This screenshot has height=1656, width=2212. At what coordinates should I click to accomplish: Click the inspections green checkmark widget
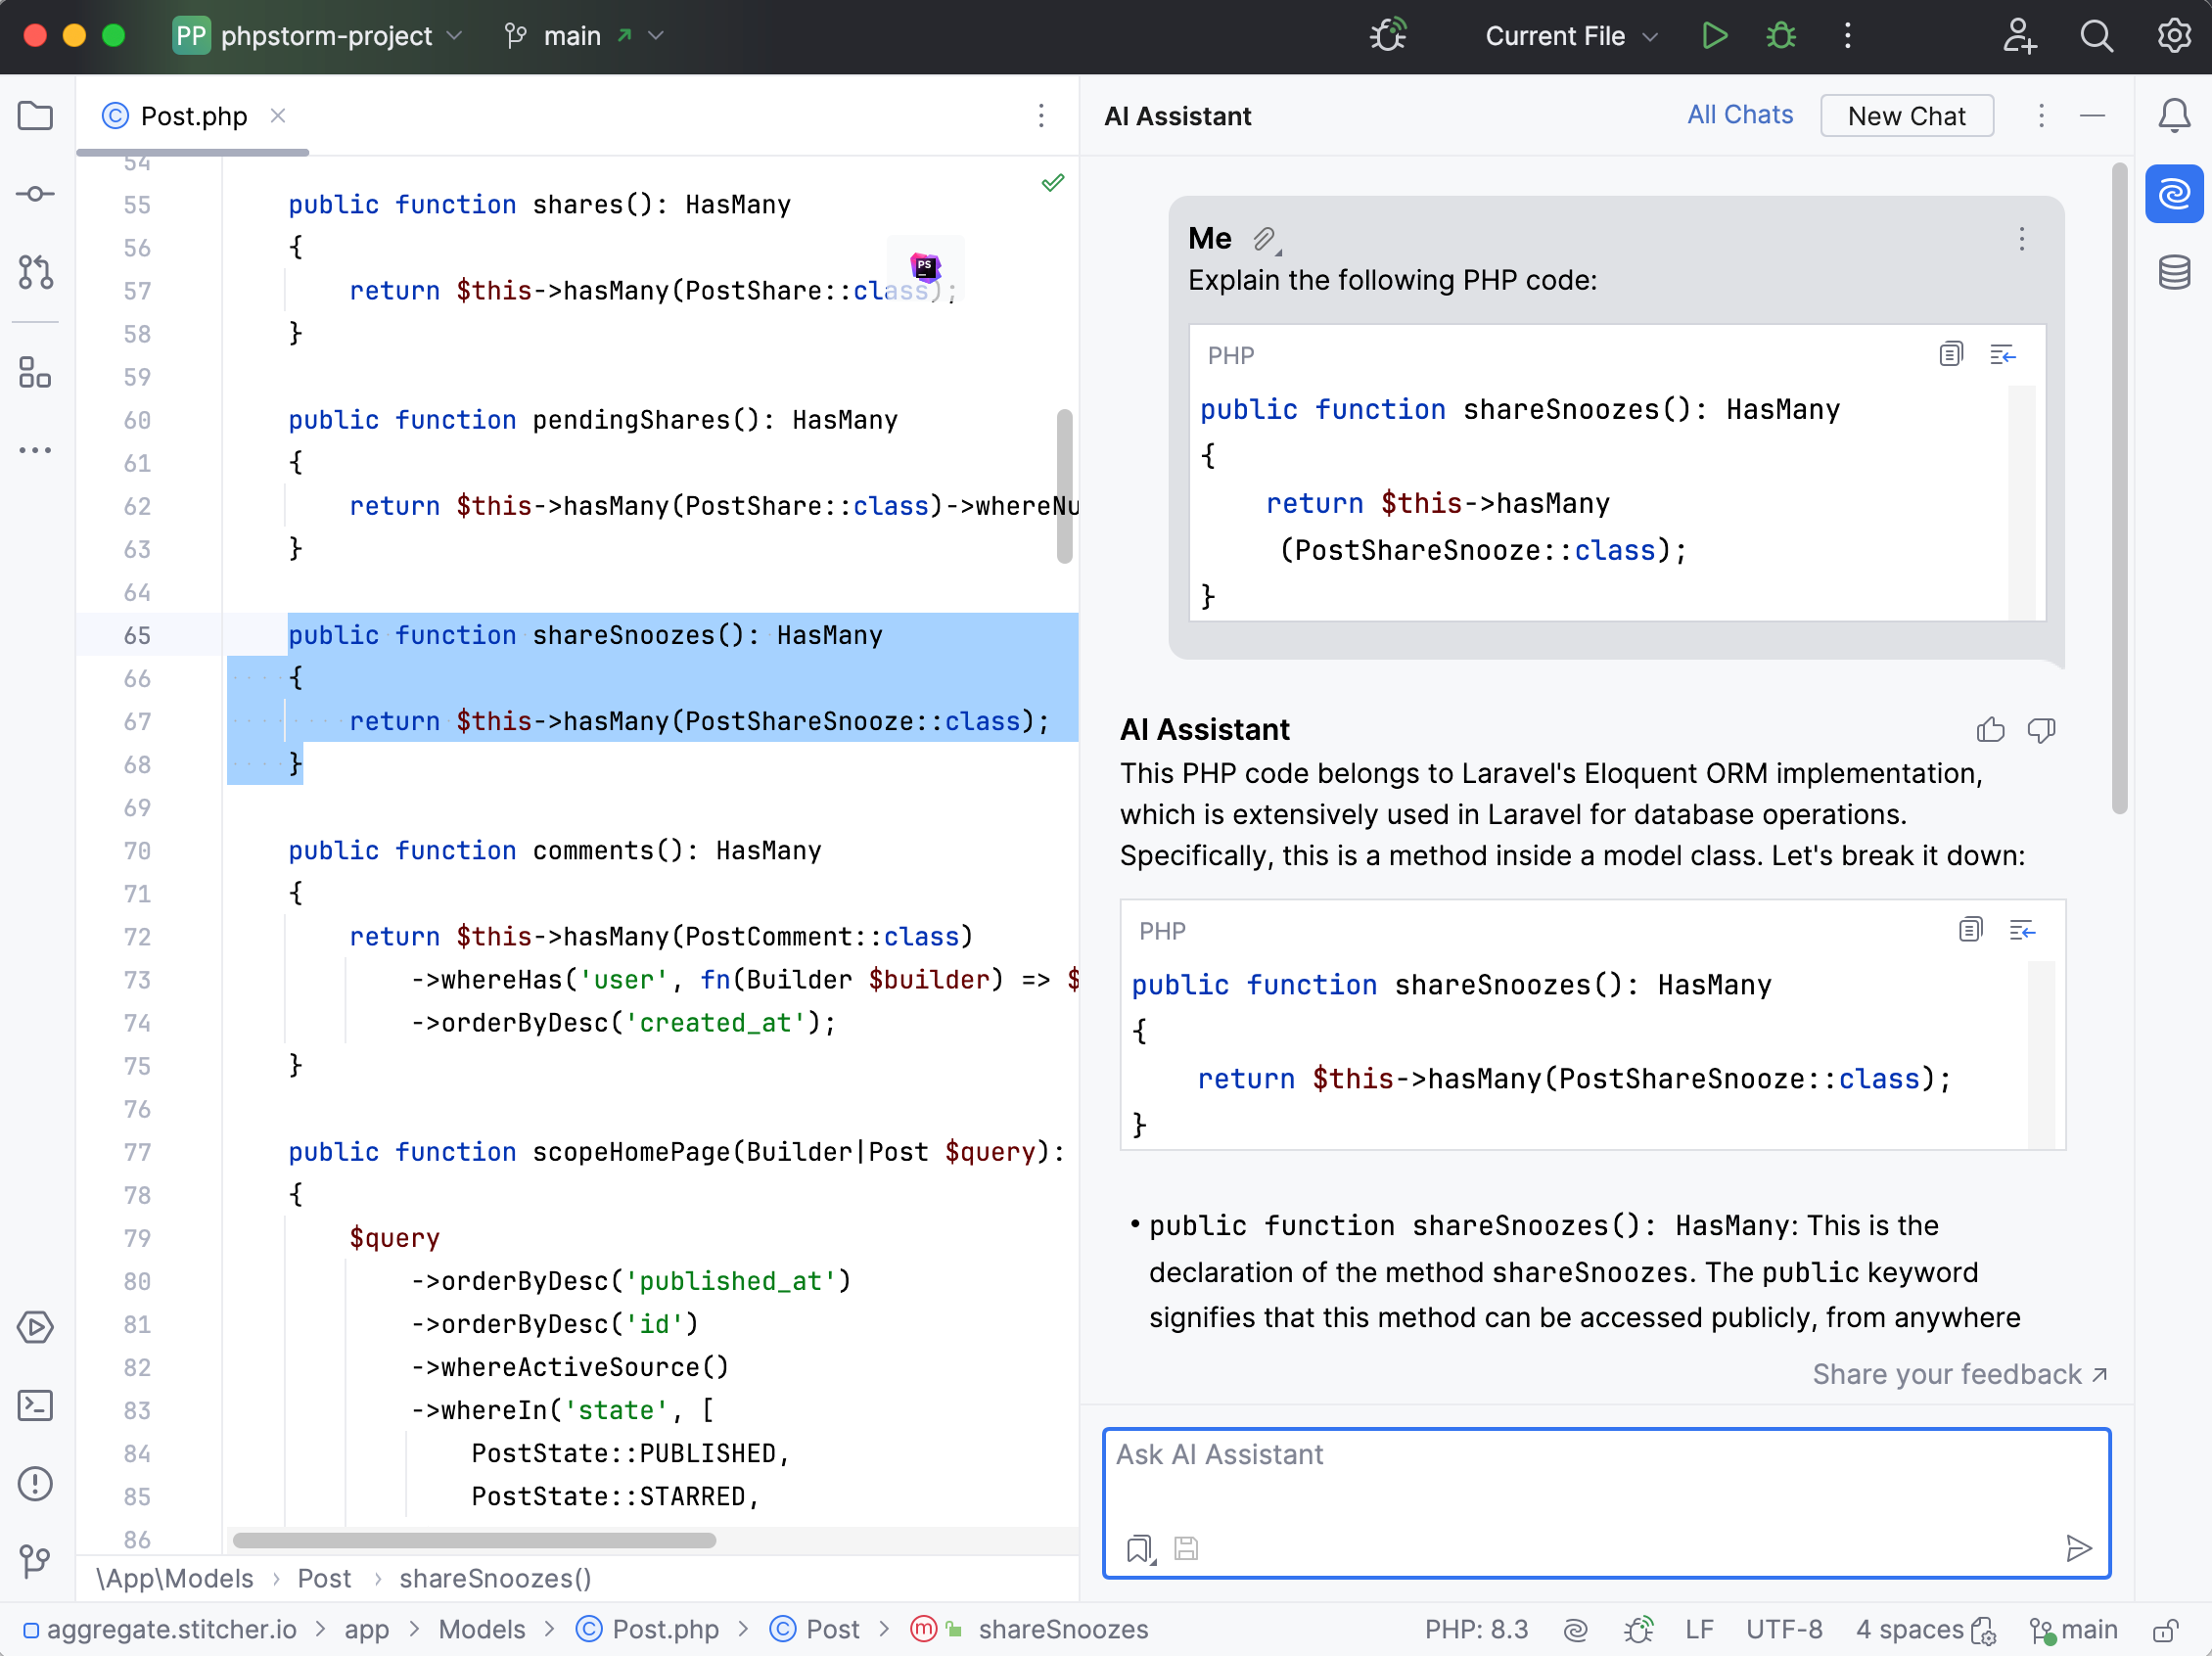1053,182
